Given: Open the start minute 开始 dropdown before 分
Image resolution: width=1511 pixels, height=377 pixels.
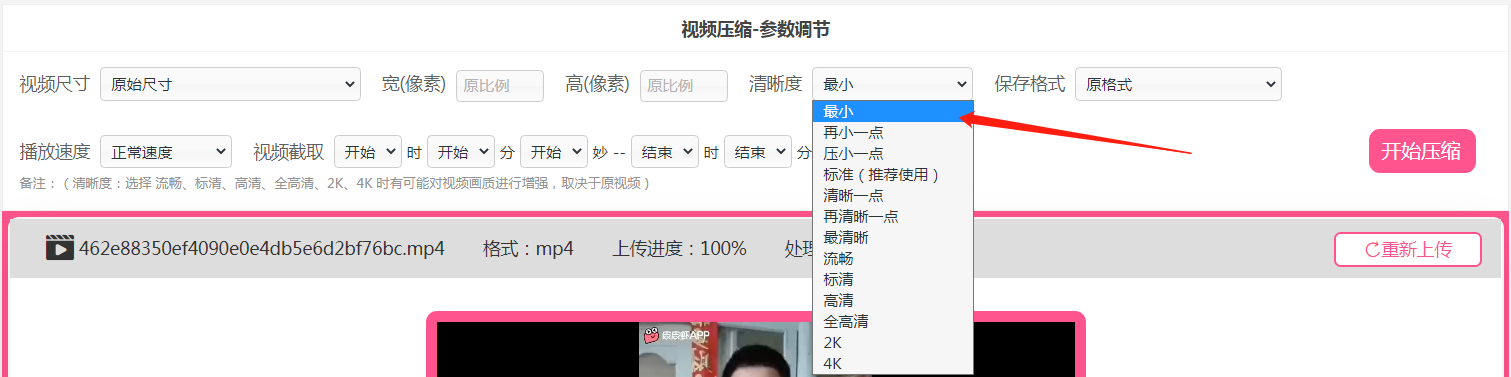Looking at the screenshot, I should pos(461,152).
